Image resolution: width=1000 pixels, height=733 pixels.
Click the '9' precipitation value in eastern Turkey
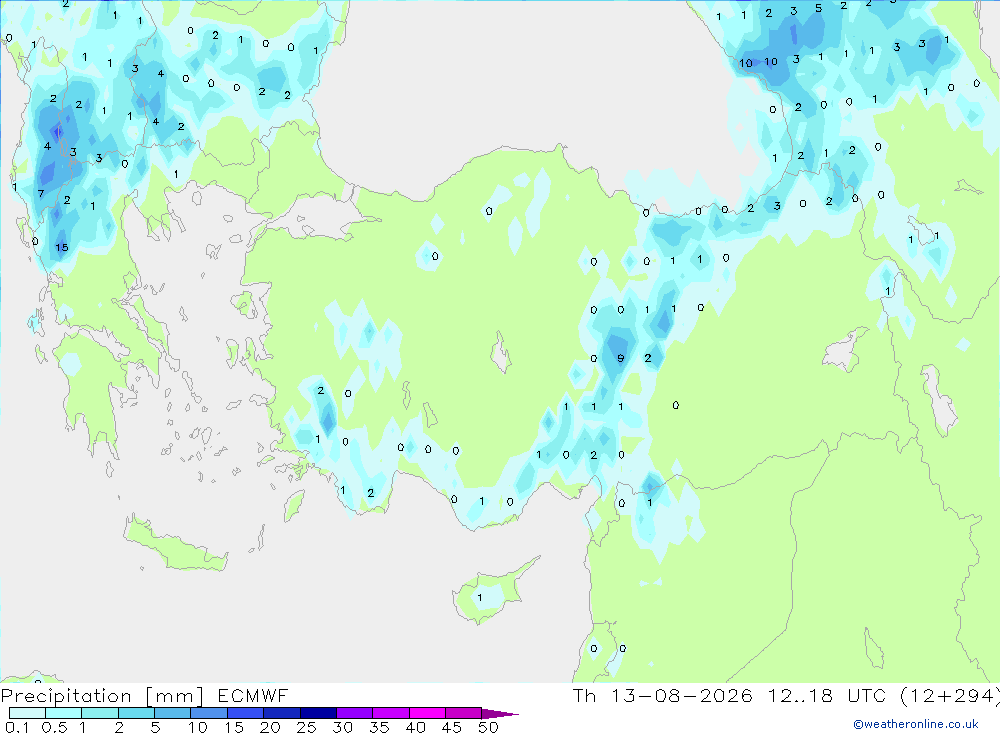[621, 359]
